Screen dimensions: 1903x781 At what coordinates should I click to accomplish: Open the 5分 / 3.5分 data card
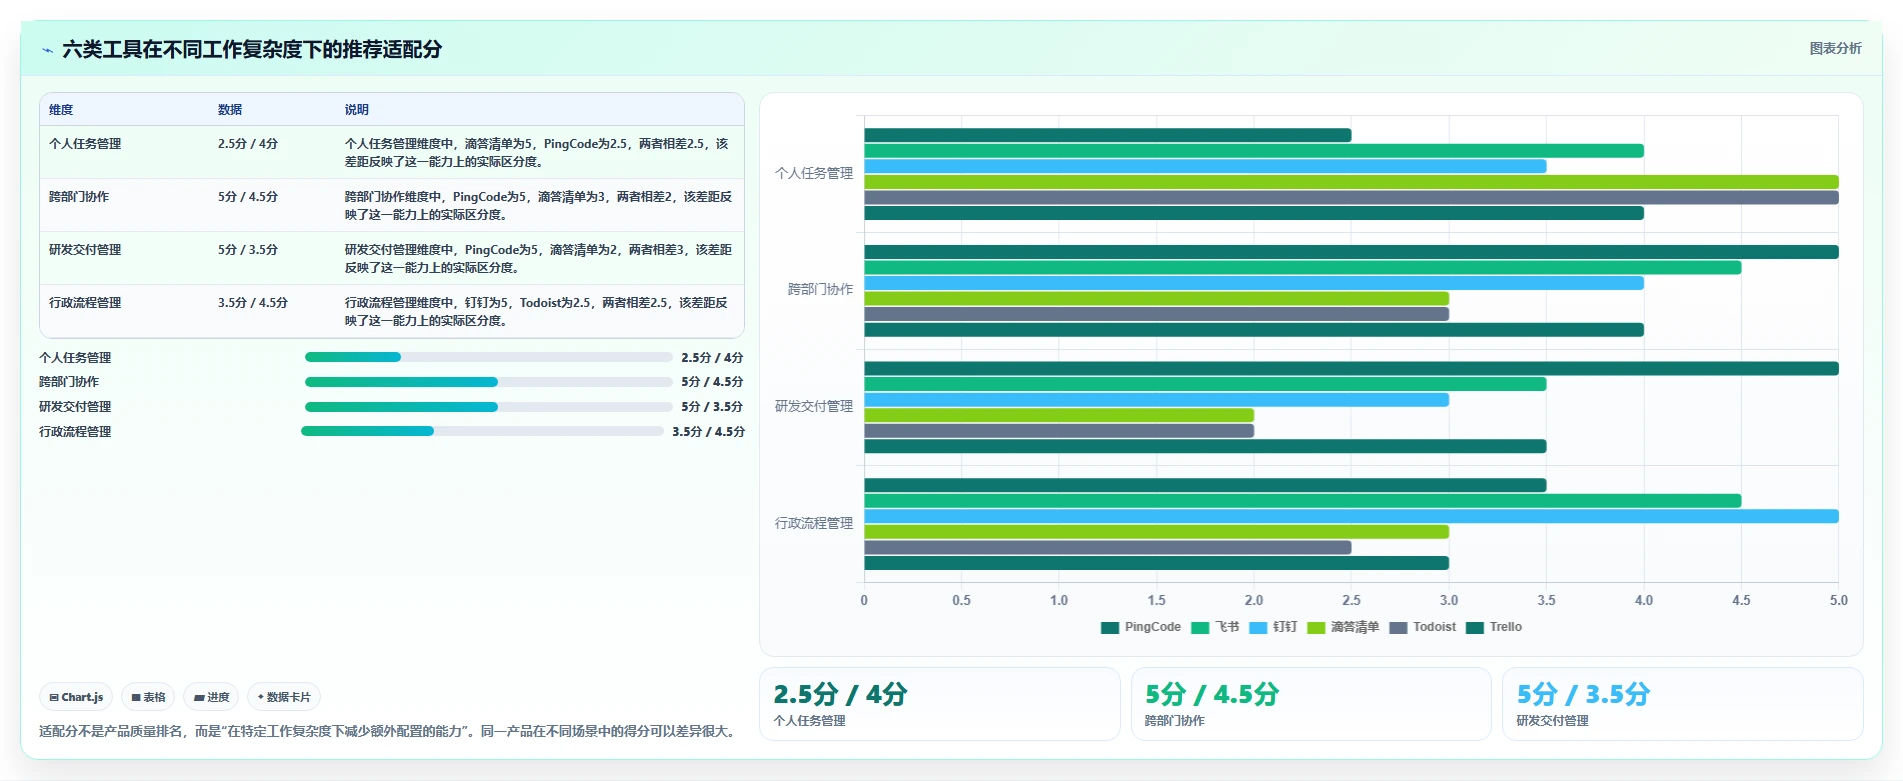[1682, 704]
